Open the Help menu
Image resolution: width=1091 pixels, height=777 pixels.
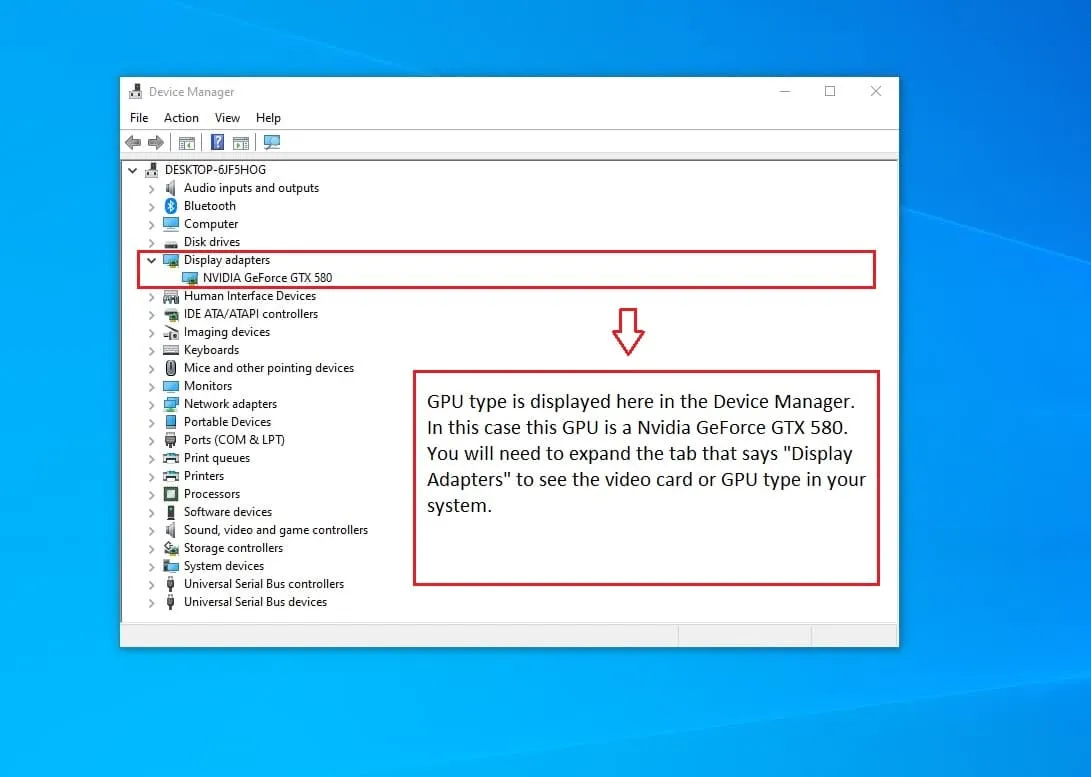[x=269, y=118]
